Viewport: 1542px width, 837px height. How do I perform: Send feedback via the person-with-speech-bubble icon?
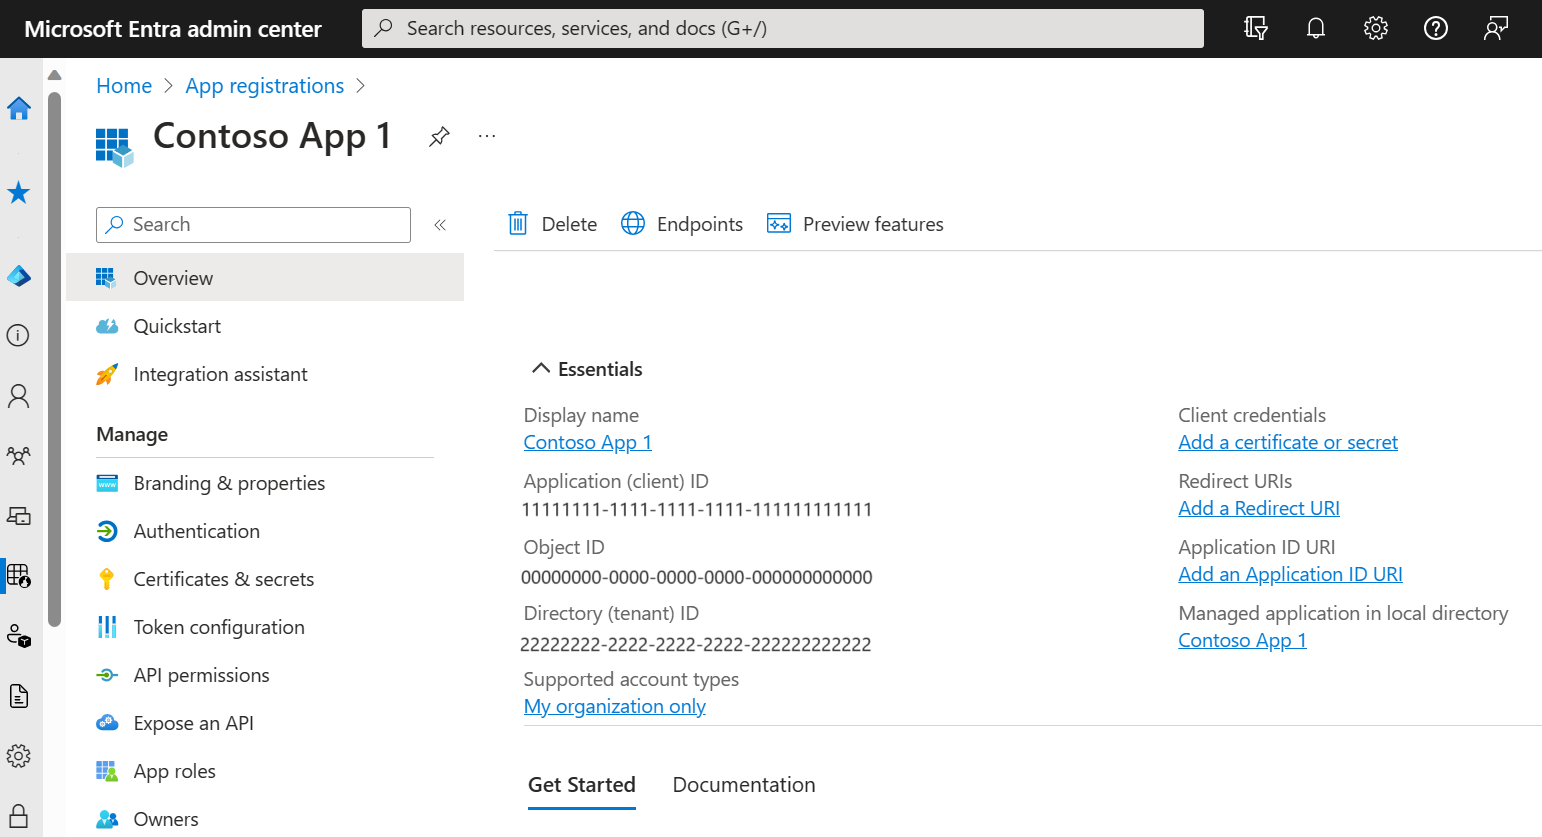[x=1495, y=27]
